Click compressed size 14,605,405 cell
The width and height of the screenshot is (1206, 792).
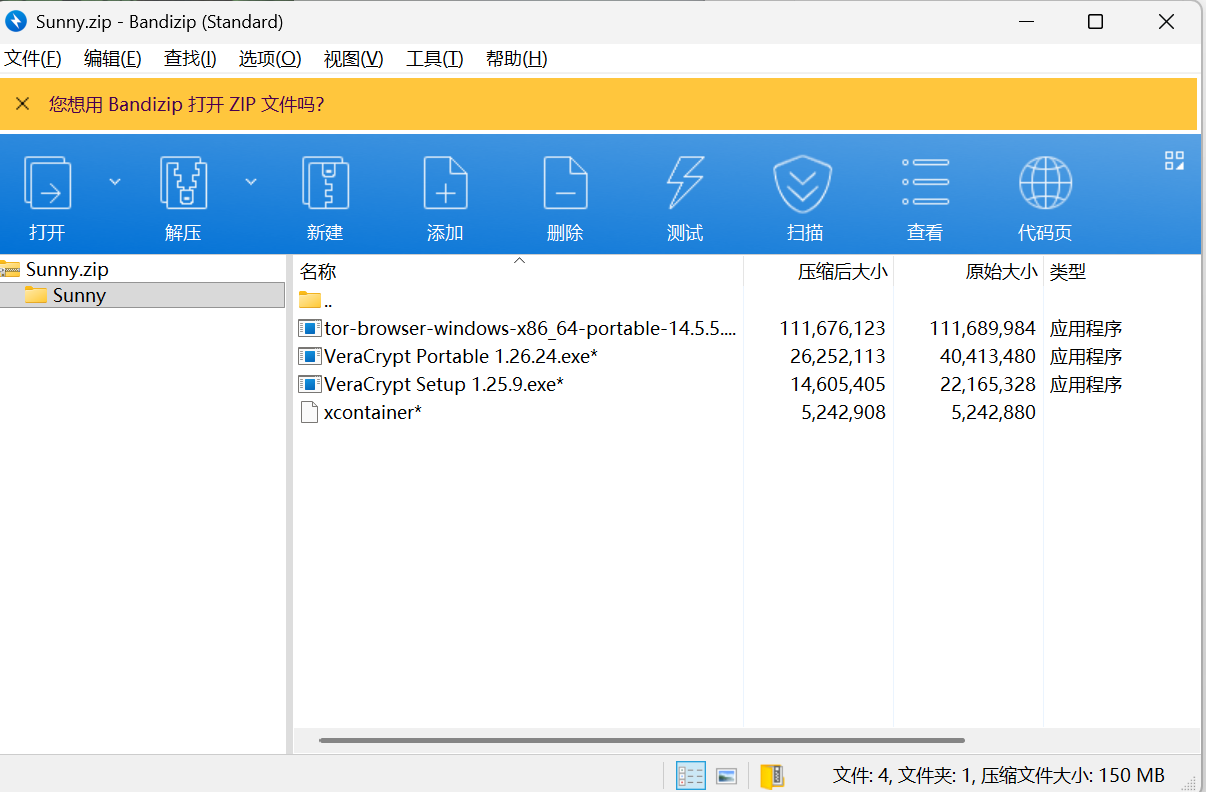click(x=838, y=384)
